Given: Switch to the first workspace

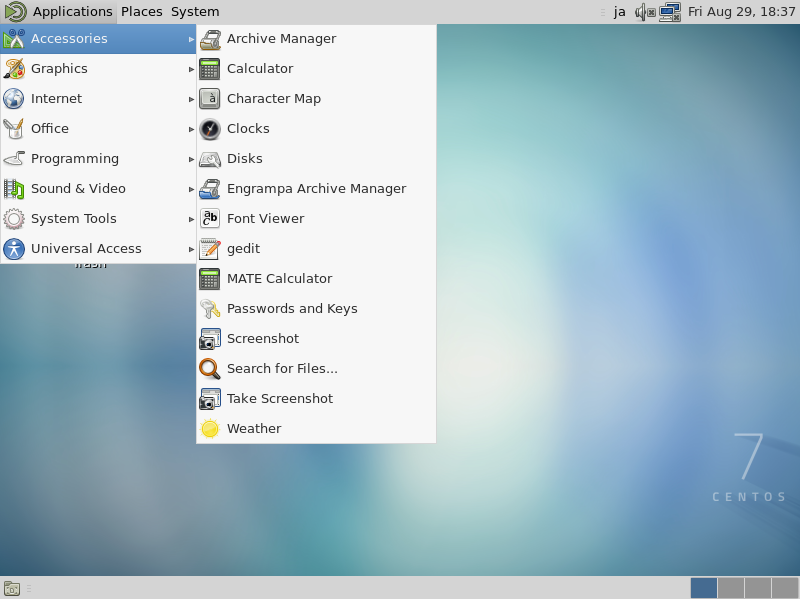Looking at the screenshot, I should [704, 588].
